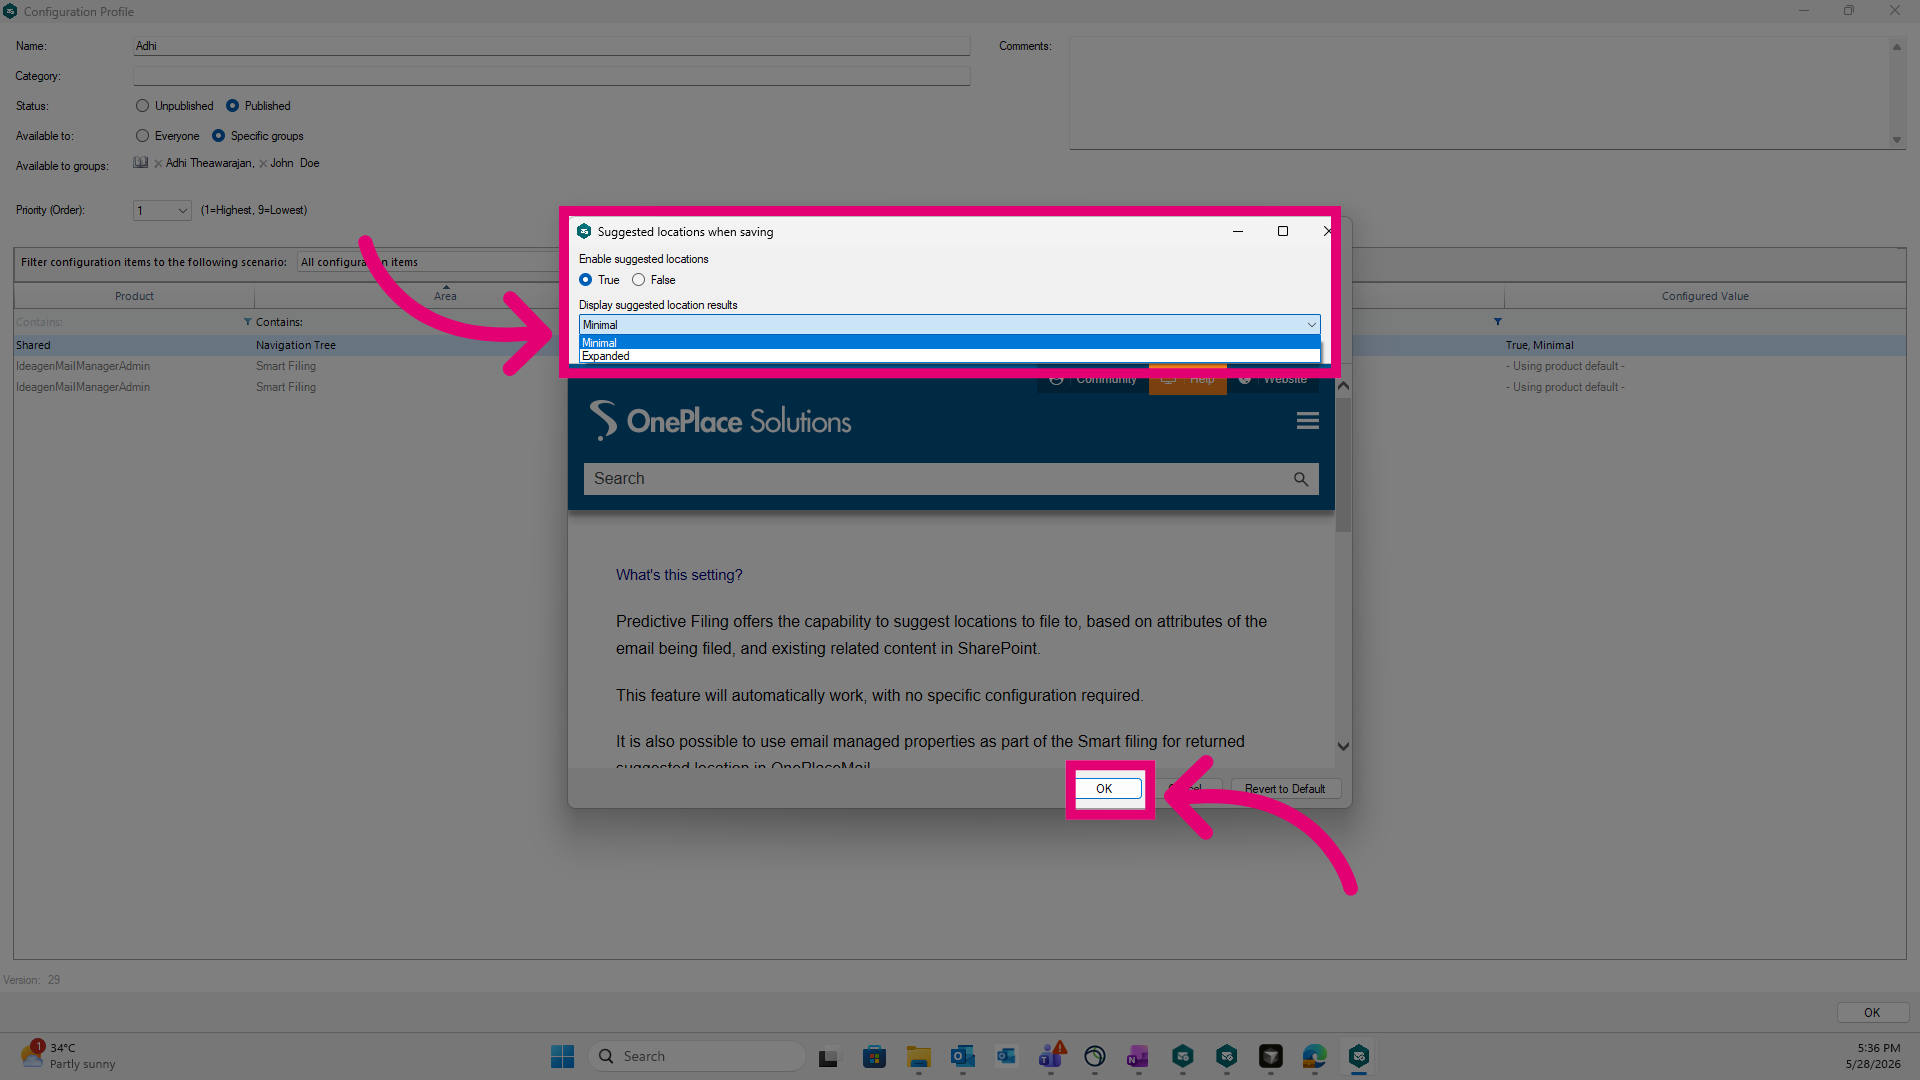Select the True, Minimal configured value cell
This screenshot has width=1920, height=1080.
tap(1539, 345)
